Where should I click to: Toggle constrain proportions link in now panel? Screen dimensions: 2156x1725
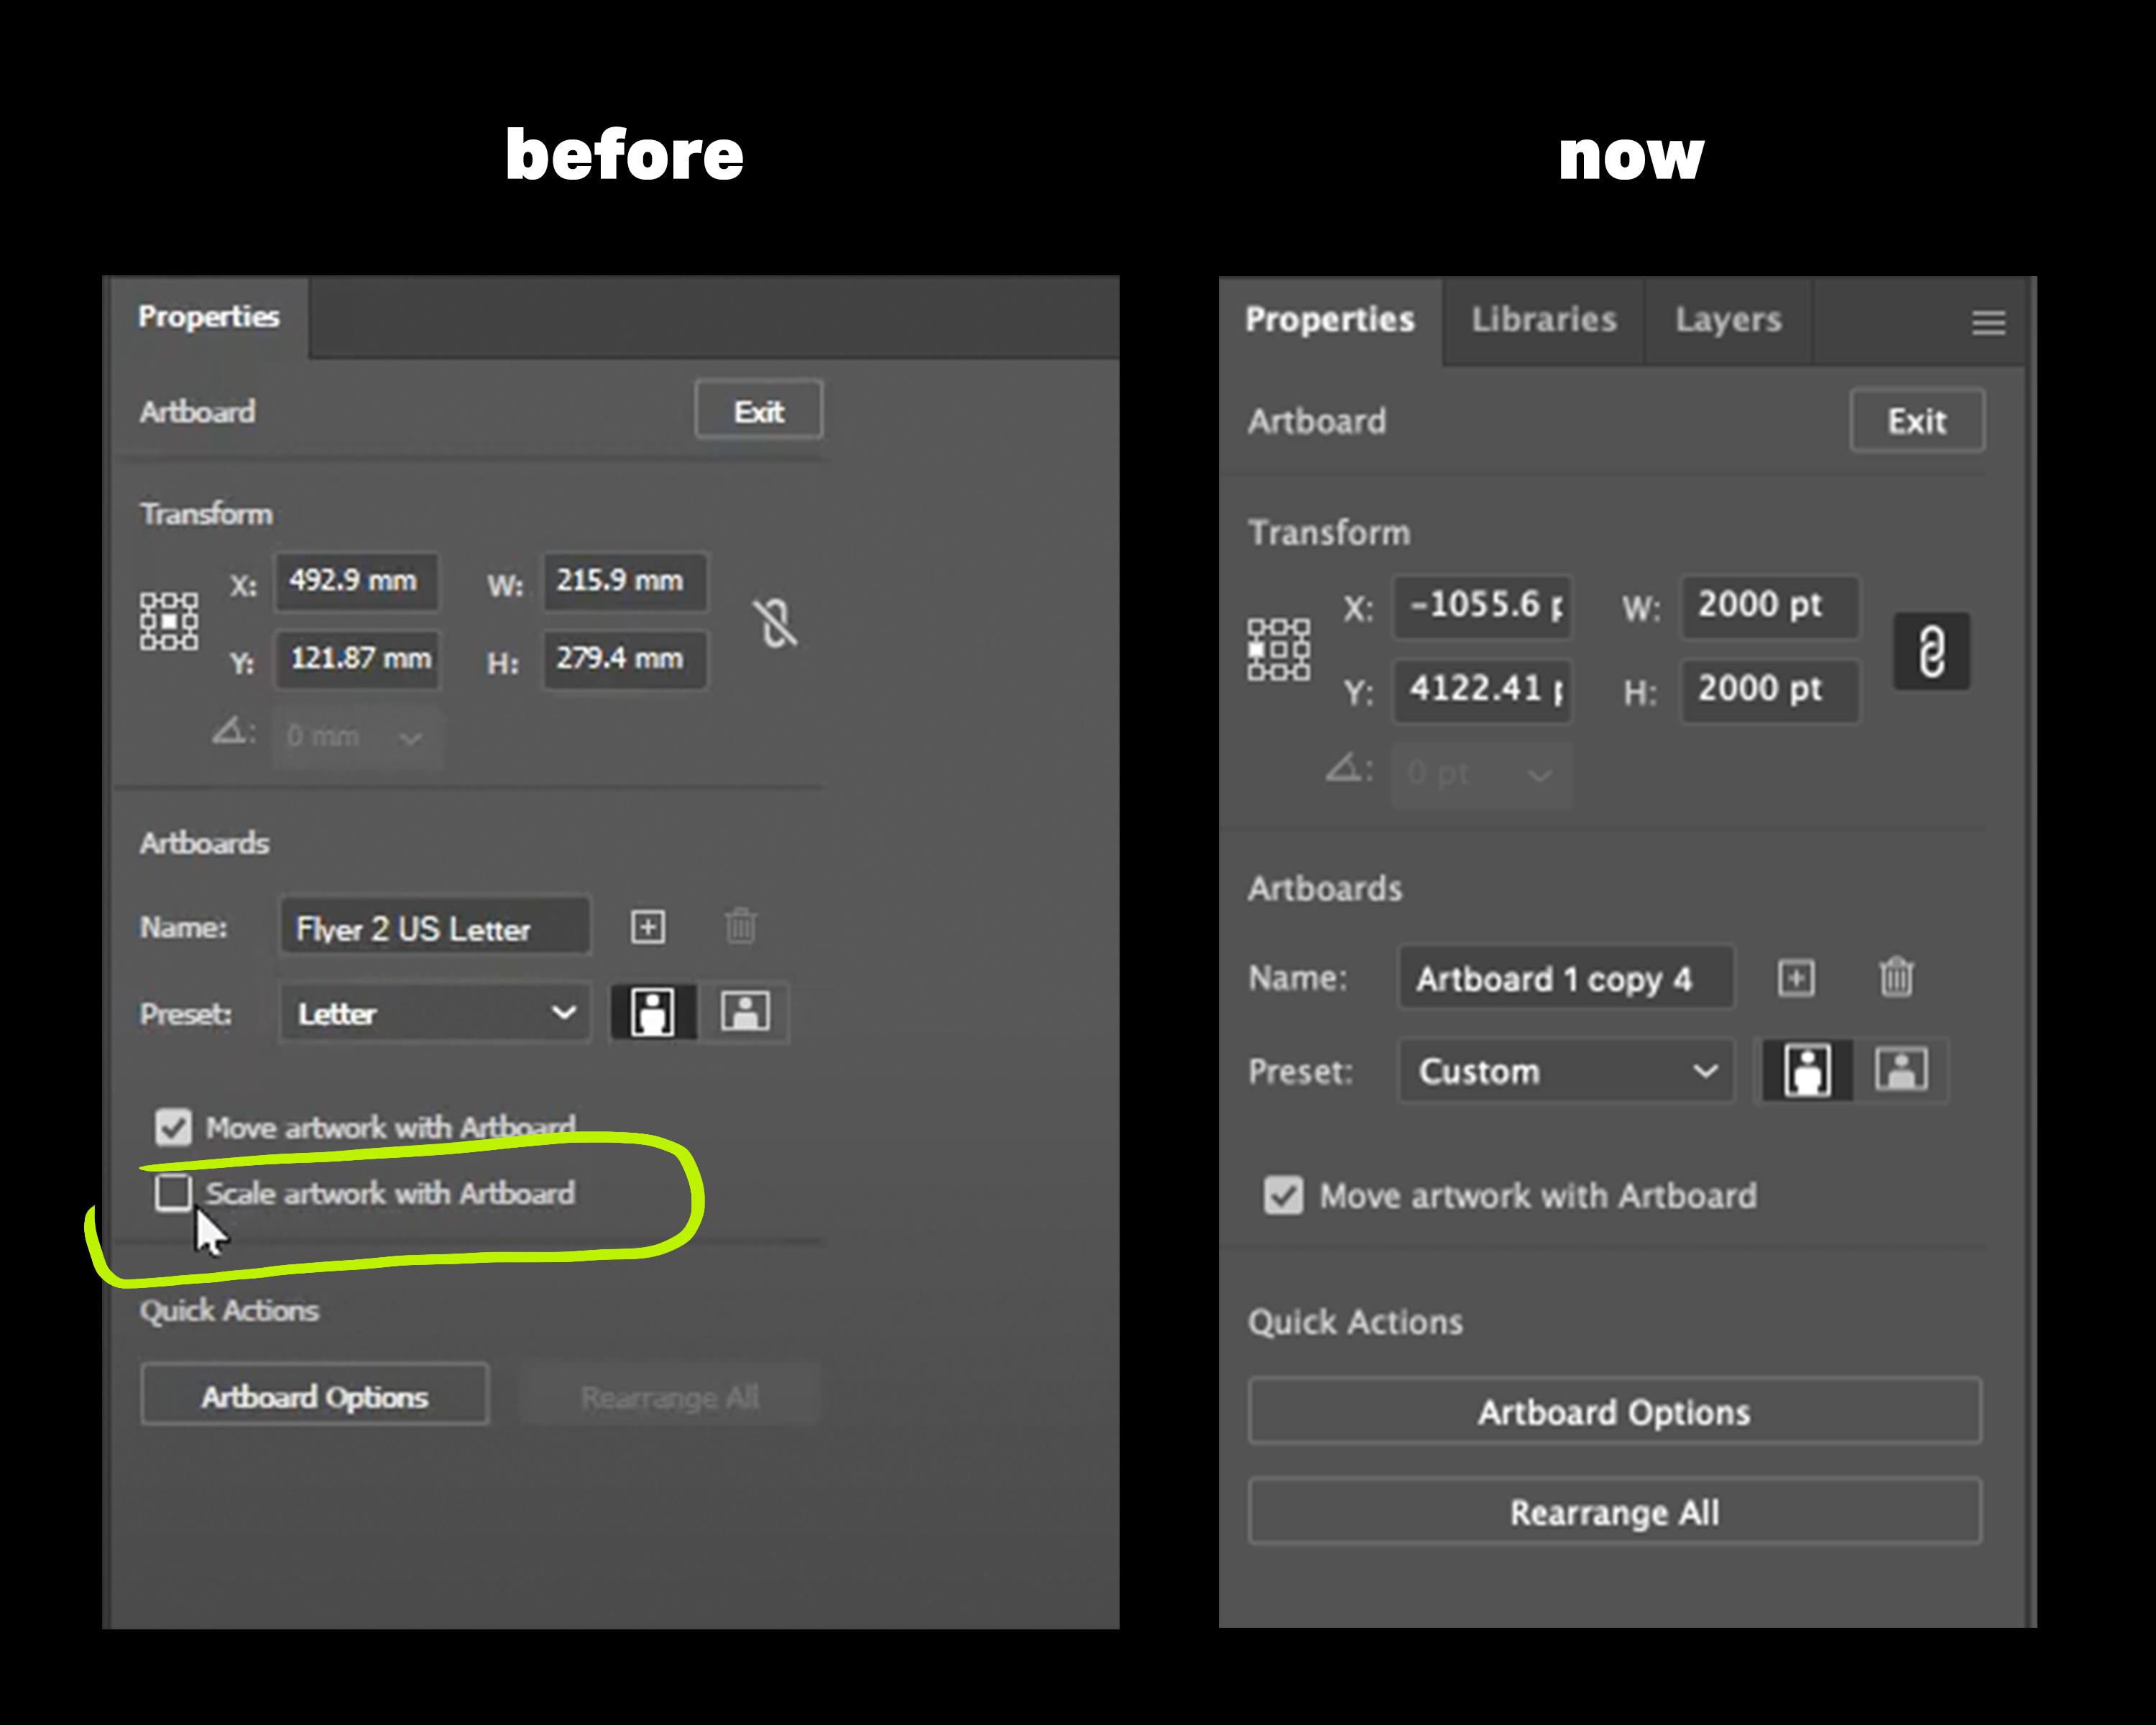pyautogui.click(x=1931, y=651)
